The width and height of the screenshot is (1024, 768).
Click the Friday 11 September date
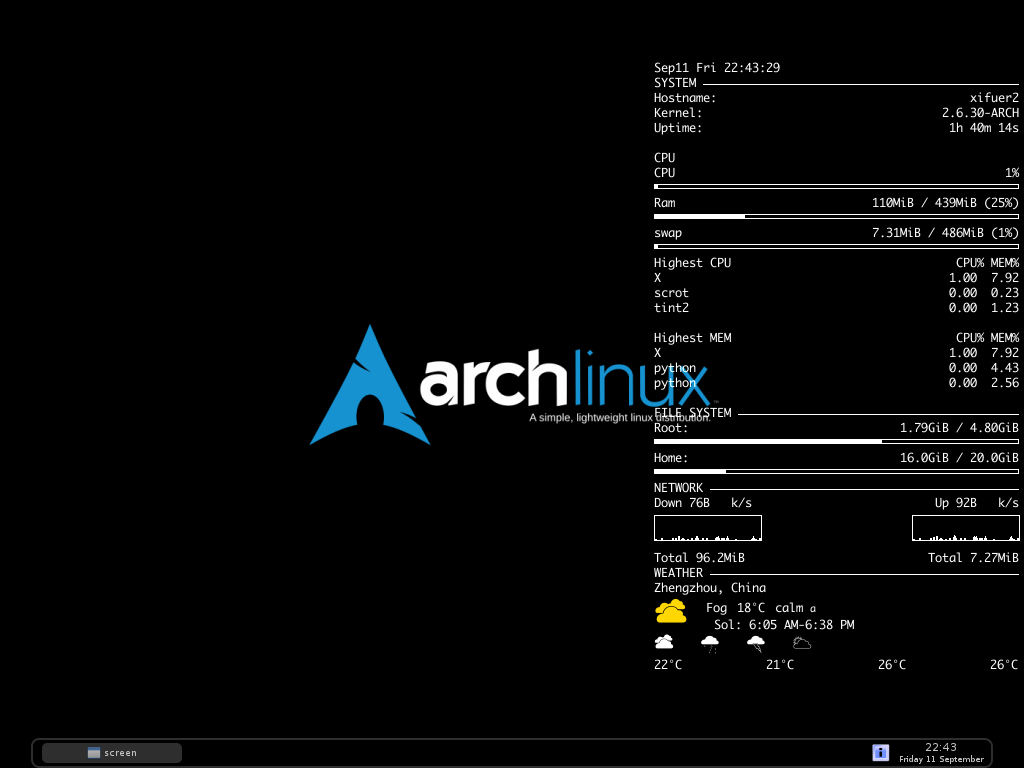click(941, 759)
